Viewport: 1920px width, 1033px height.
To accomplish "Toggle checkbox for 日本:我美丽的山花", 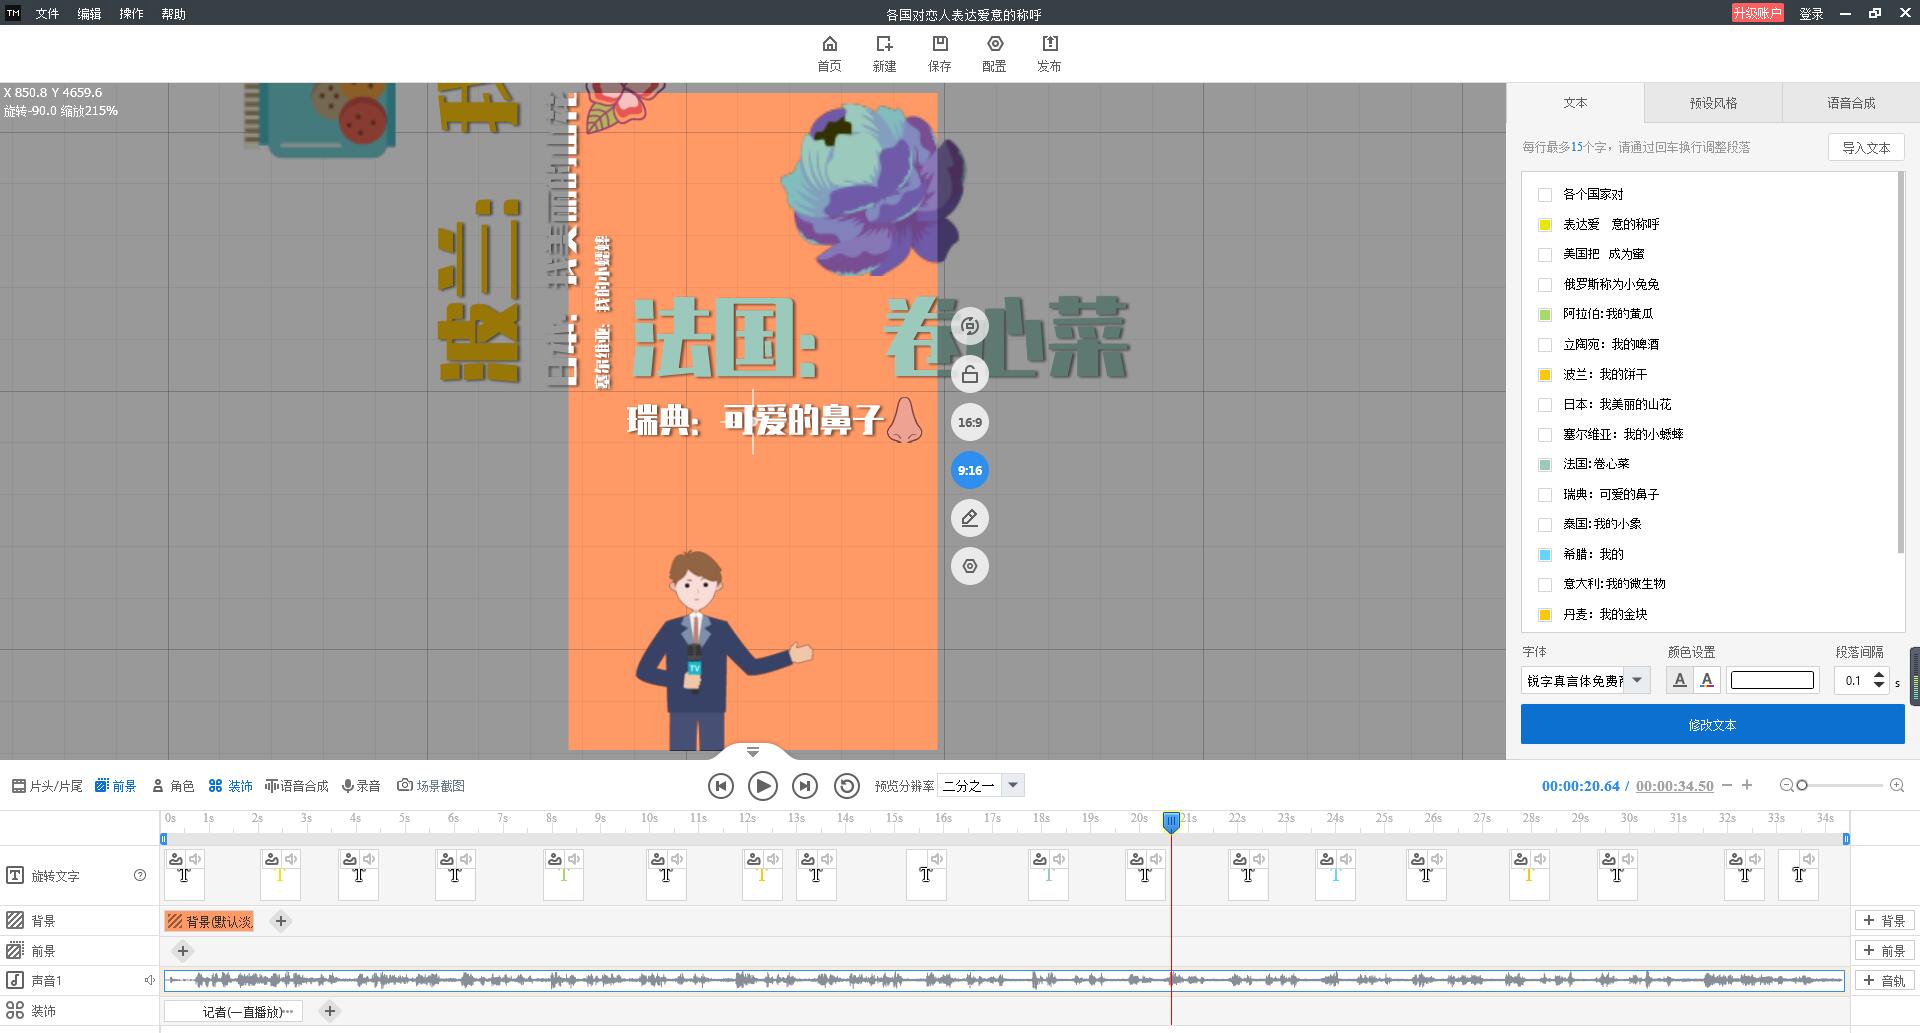I will (1545, 405).
